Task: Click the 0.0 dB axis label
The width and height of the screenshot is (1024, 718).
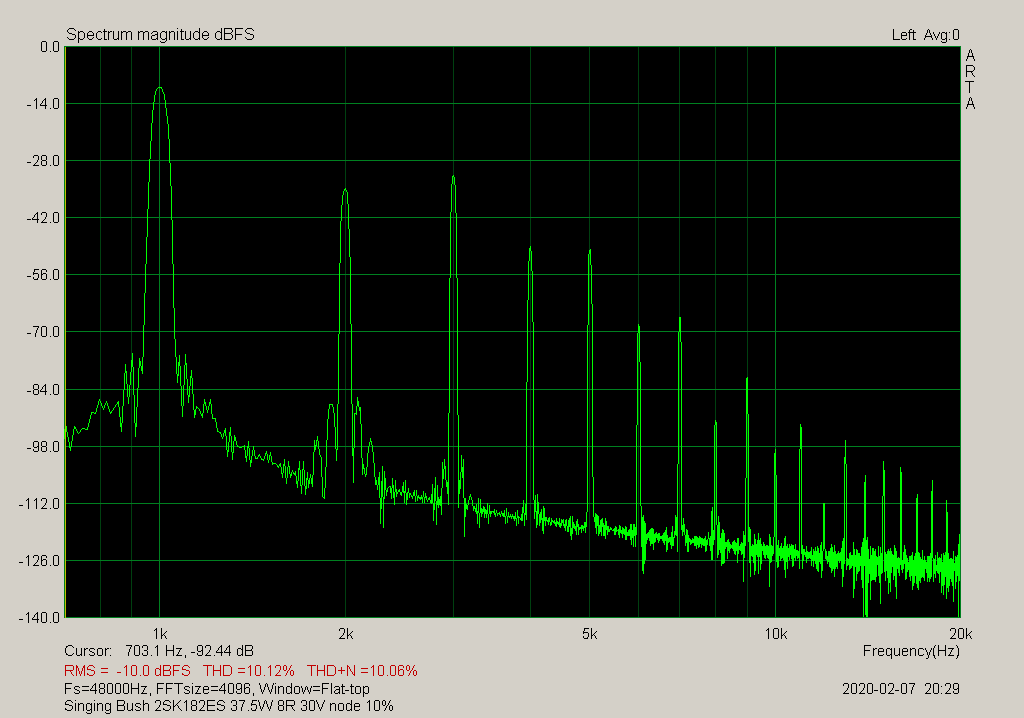Action: [x=50, y=47]
